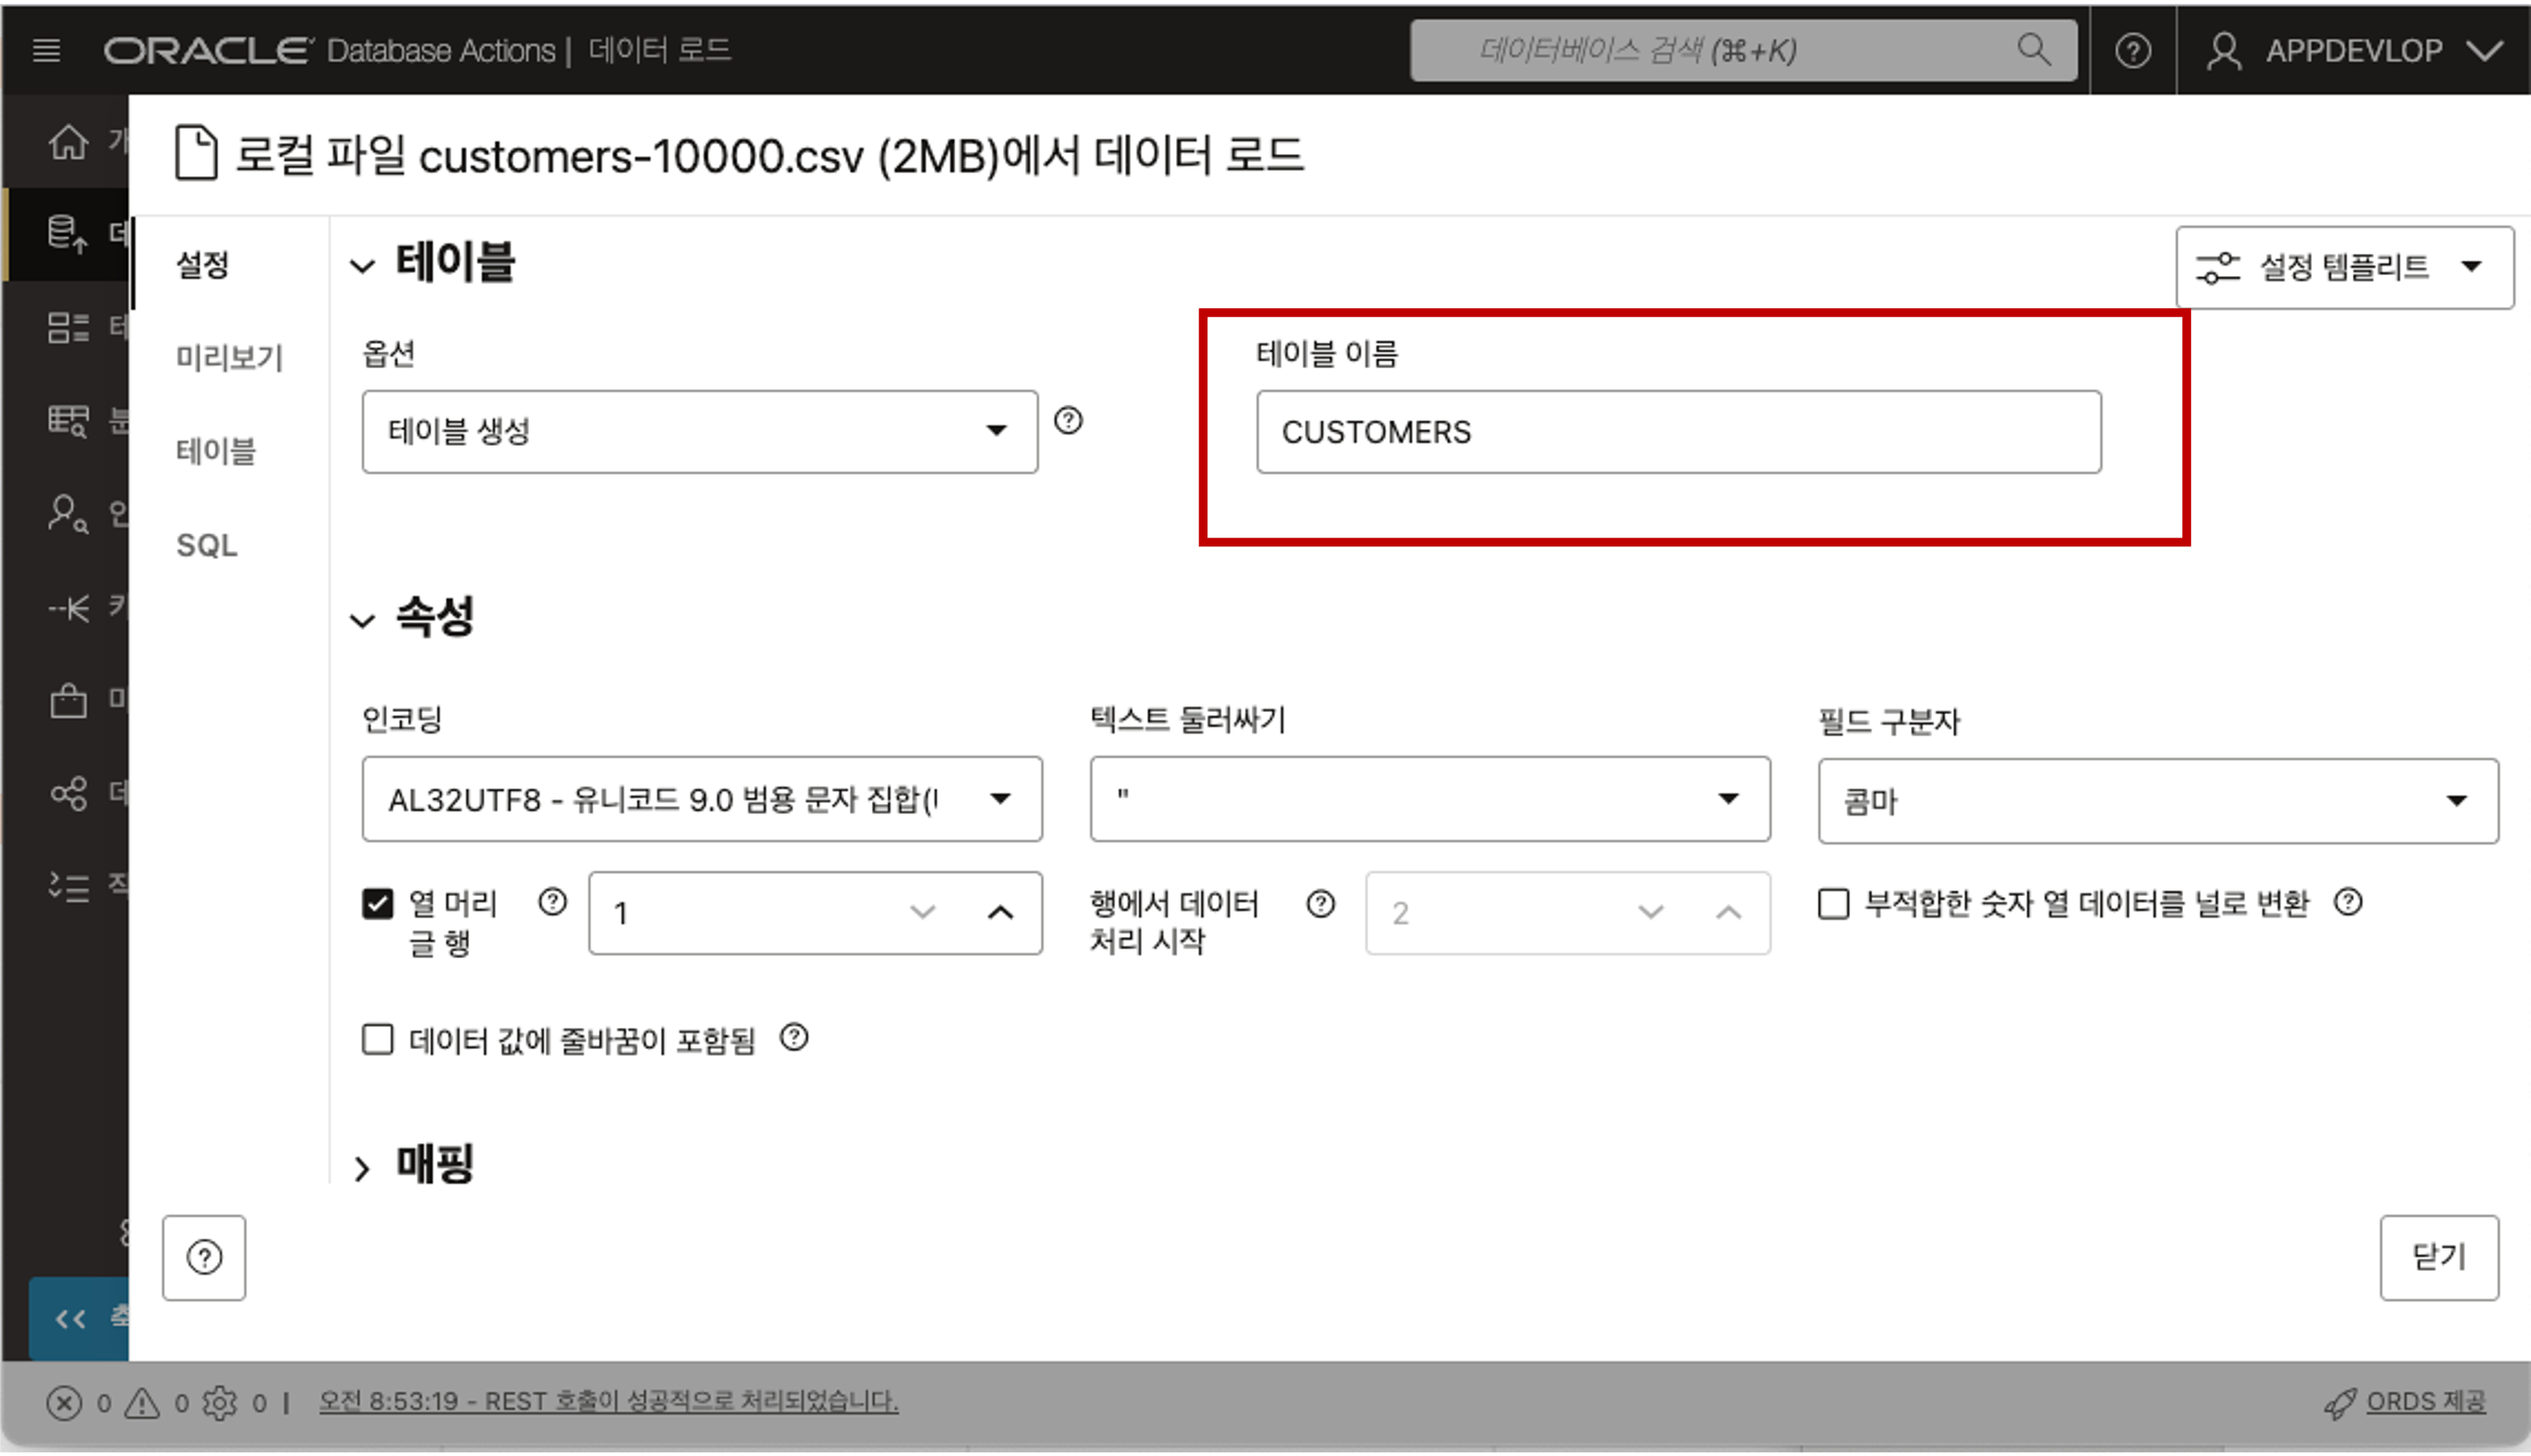The width and height of the screenshot is (2531, 1456).
Task: Collapse the '테이블' section
Action: 362,266
